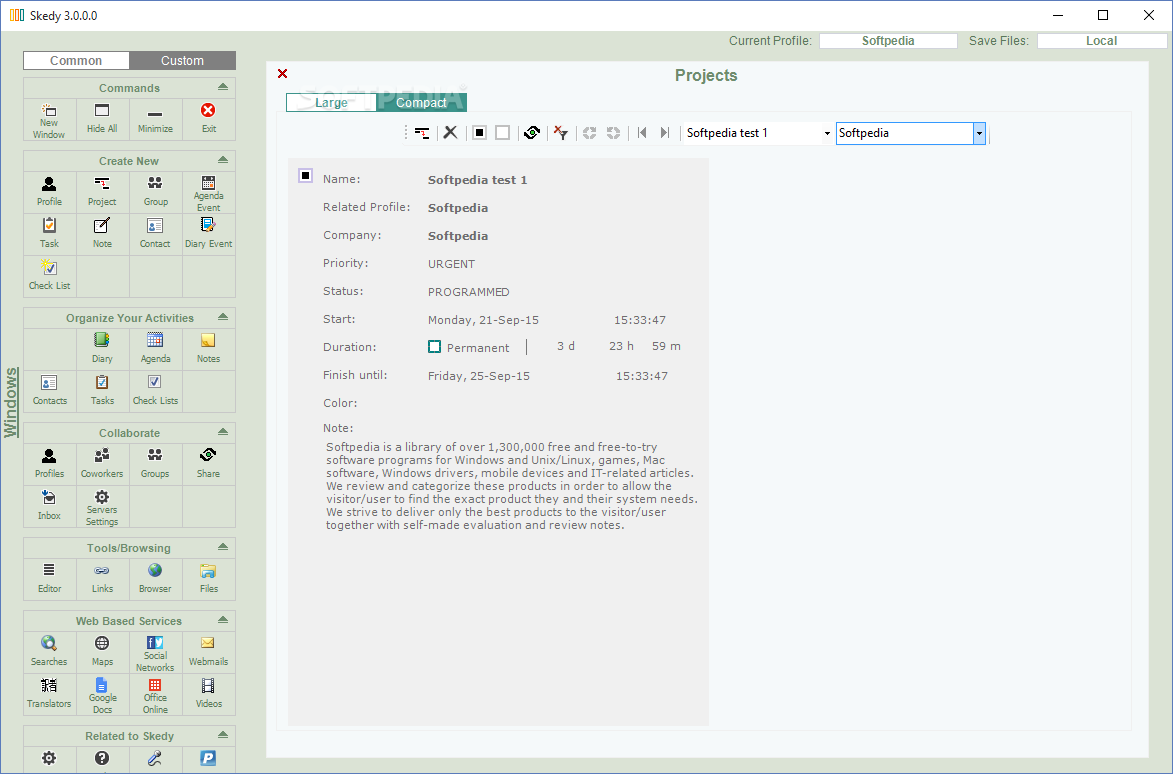Open Office Online service

coord(156,695)
